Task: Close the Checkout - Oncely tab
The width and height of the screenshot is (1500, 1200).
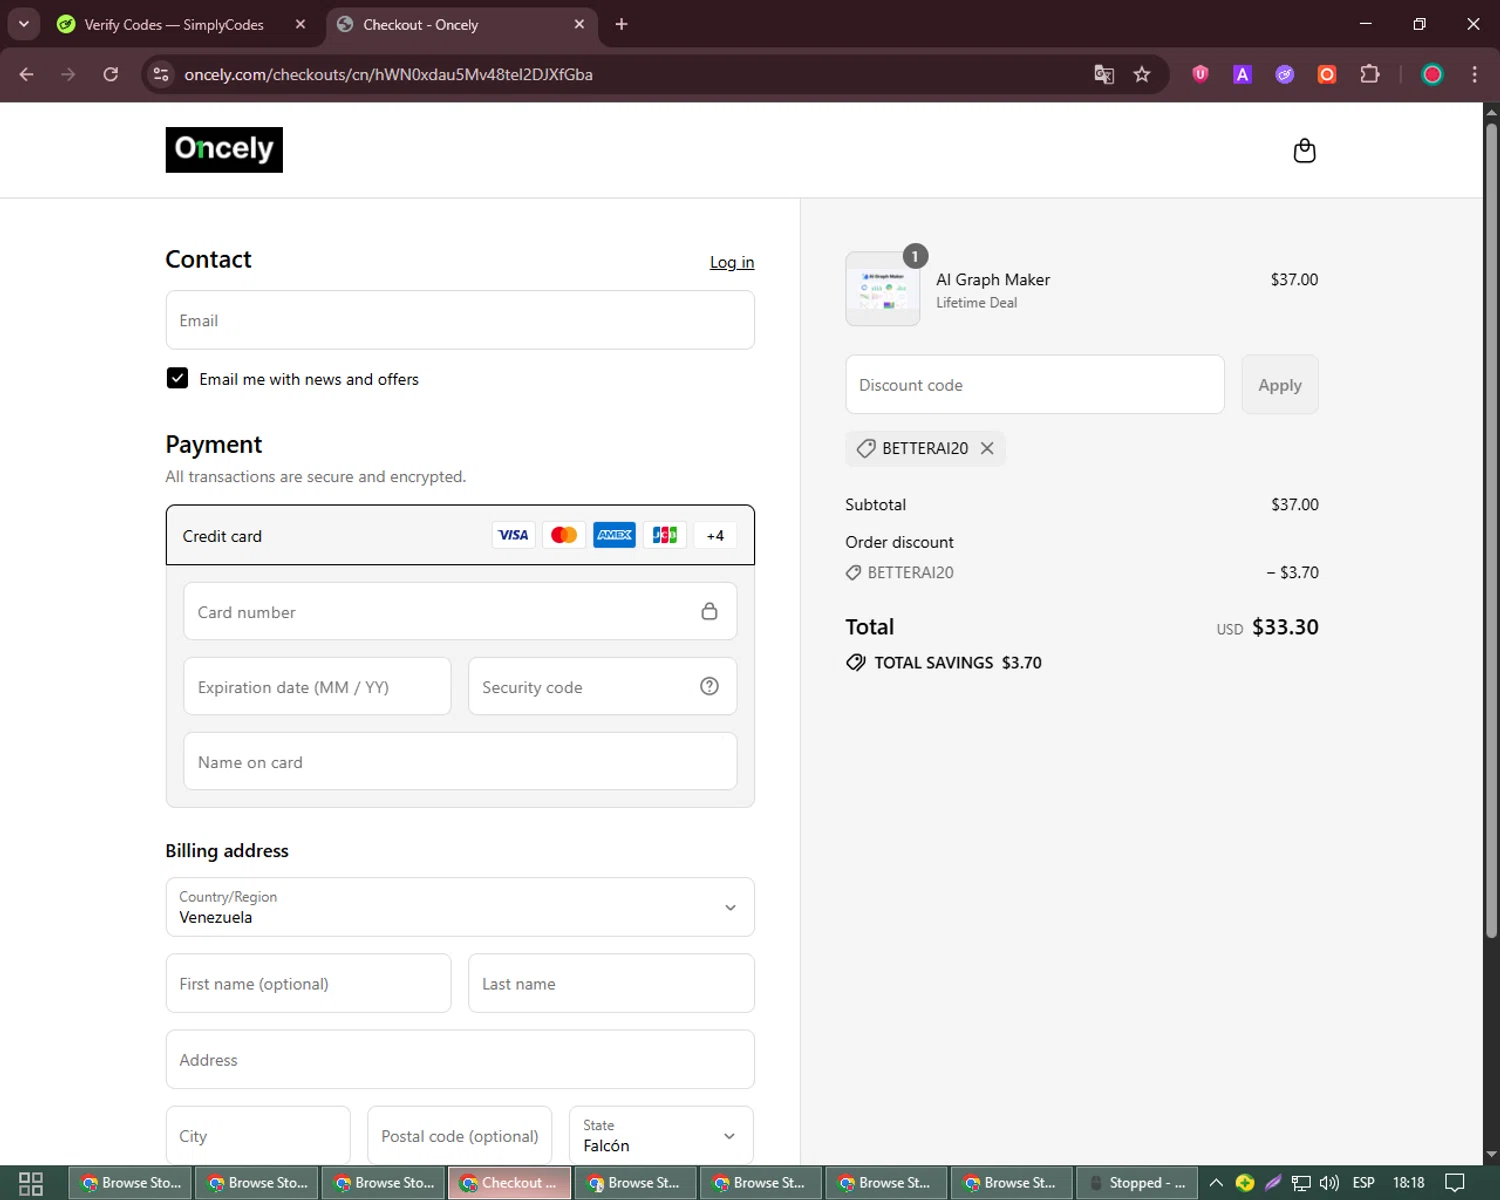Action: click(x=579, y=24)
